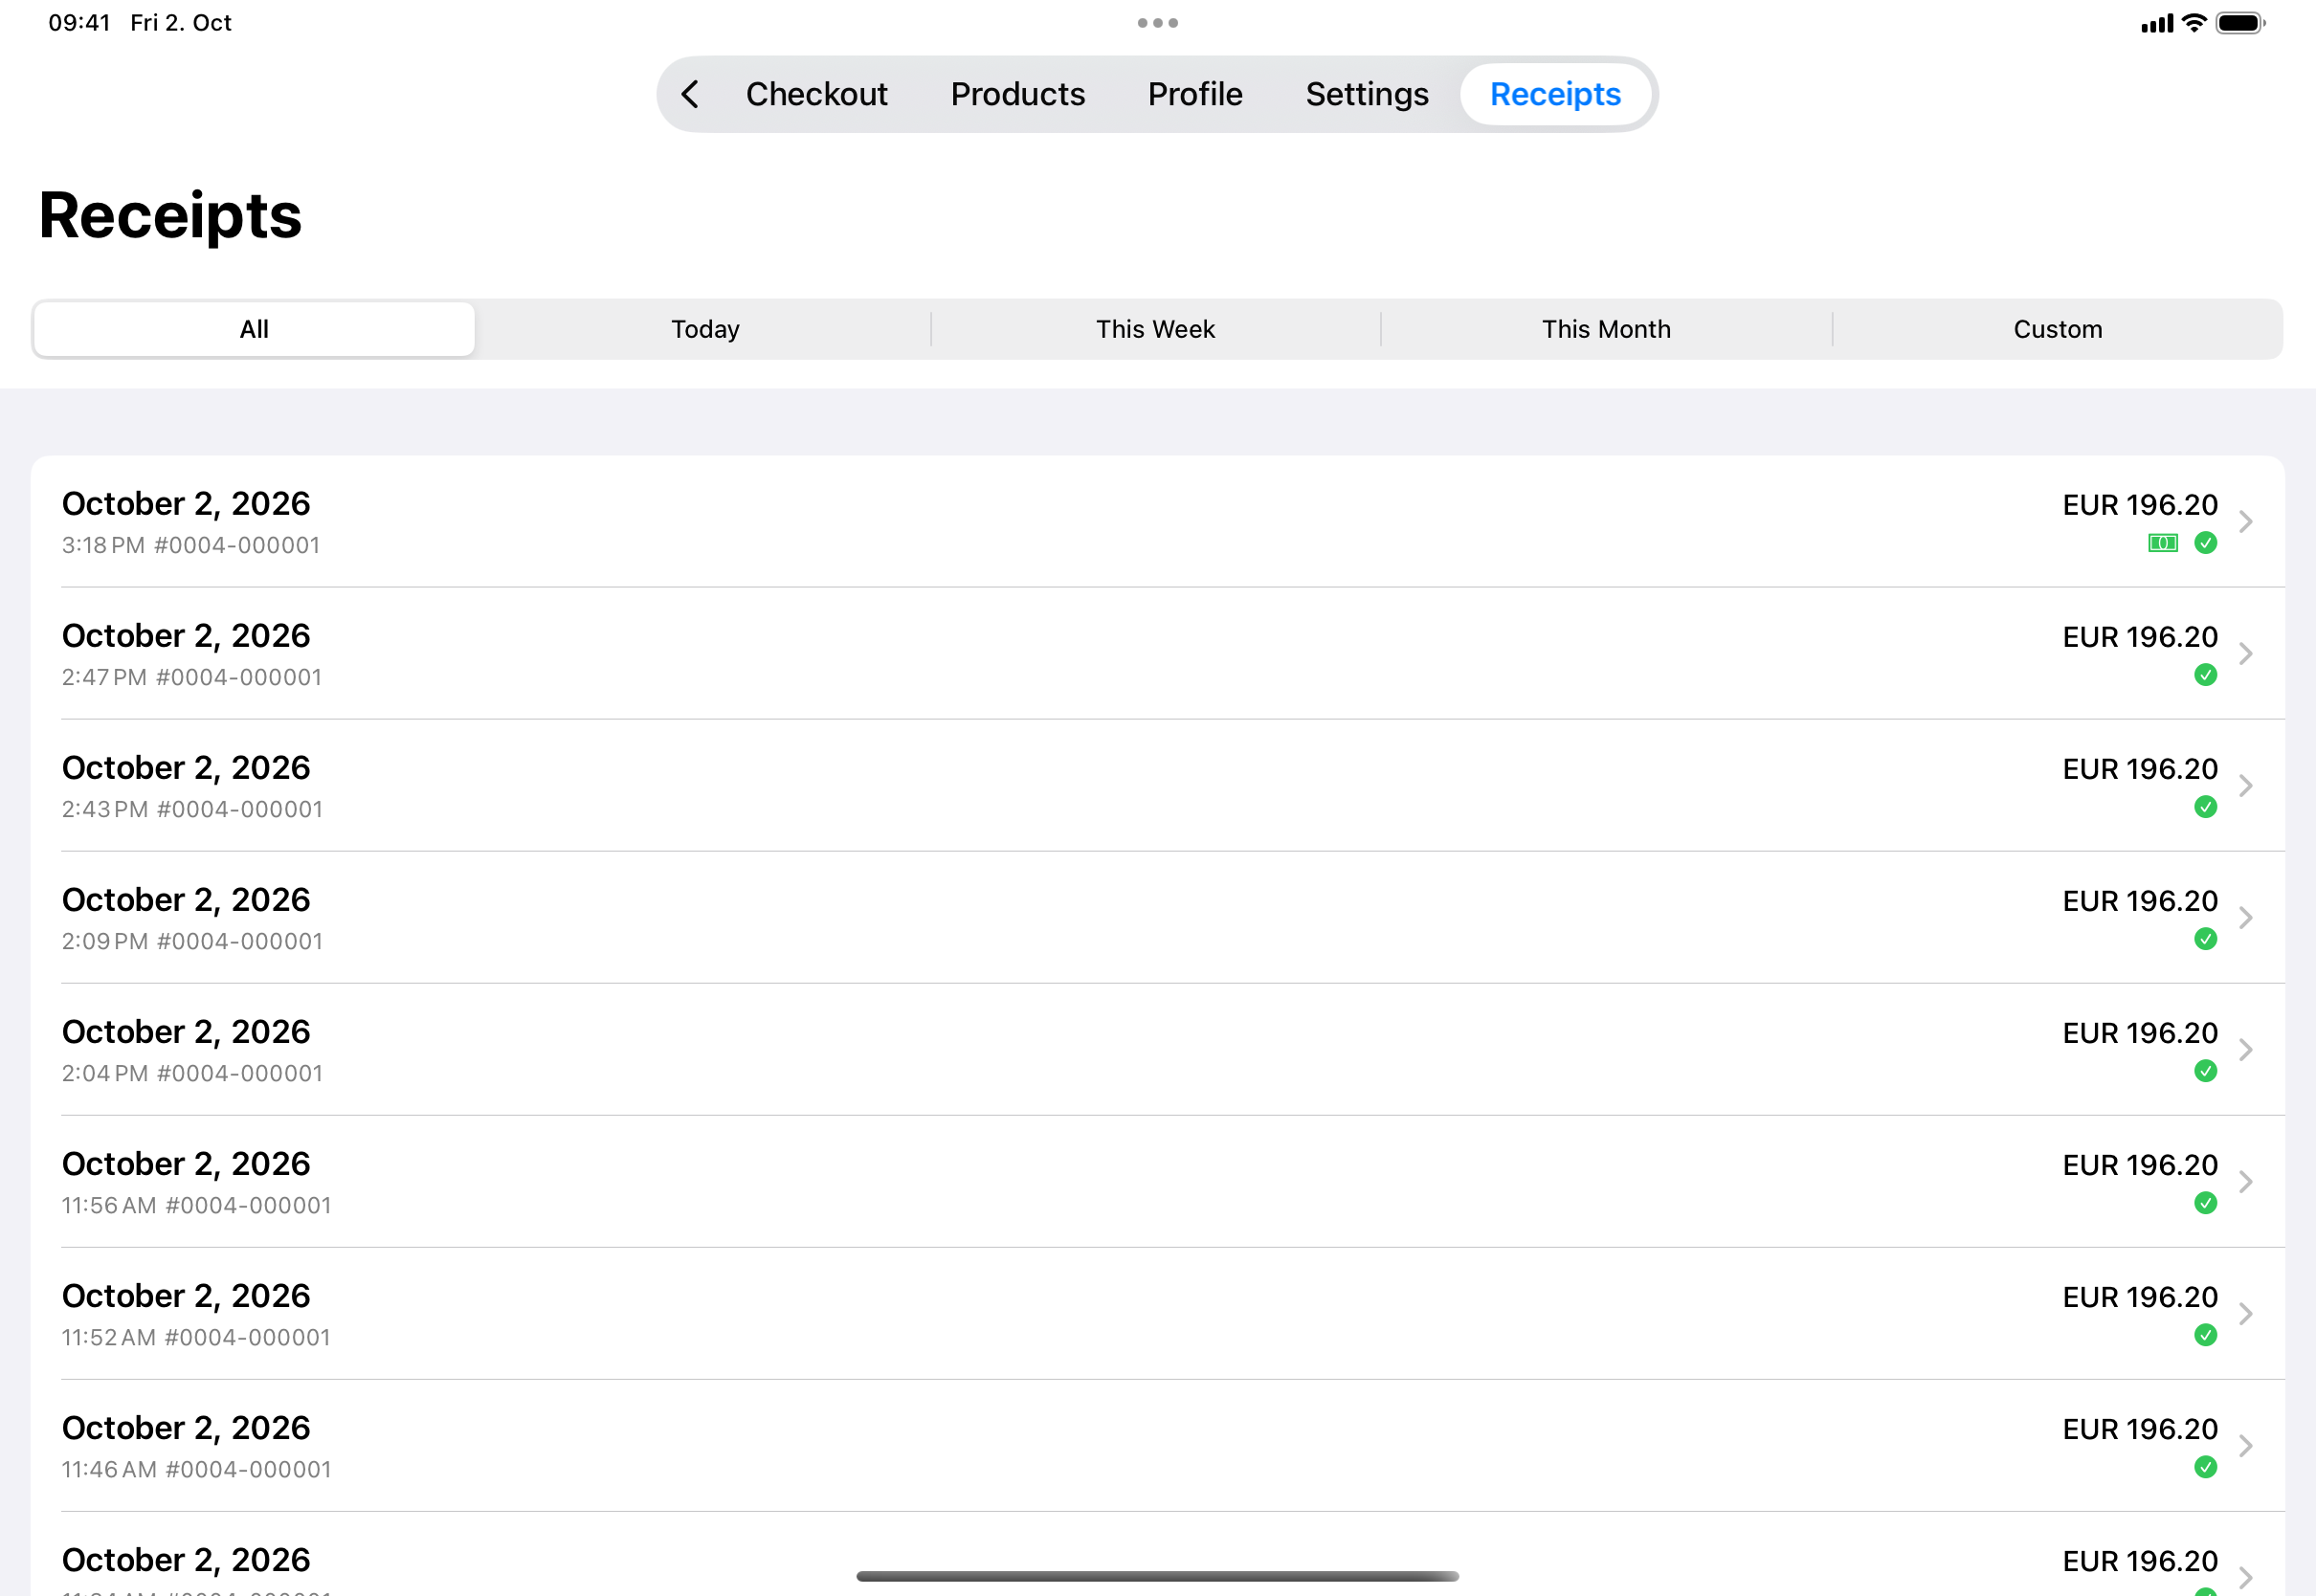Tap green checkmark on 11:52 AM receipt
The image size is (2316, 1596).
(2205, 1335)
